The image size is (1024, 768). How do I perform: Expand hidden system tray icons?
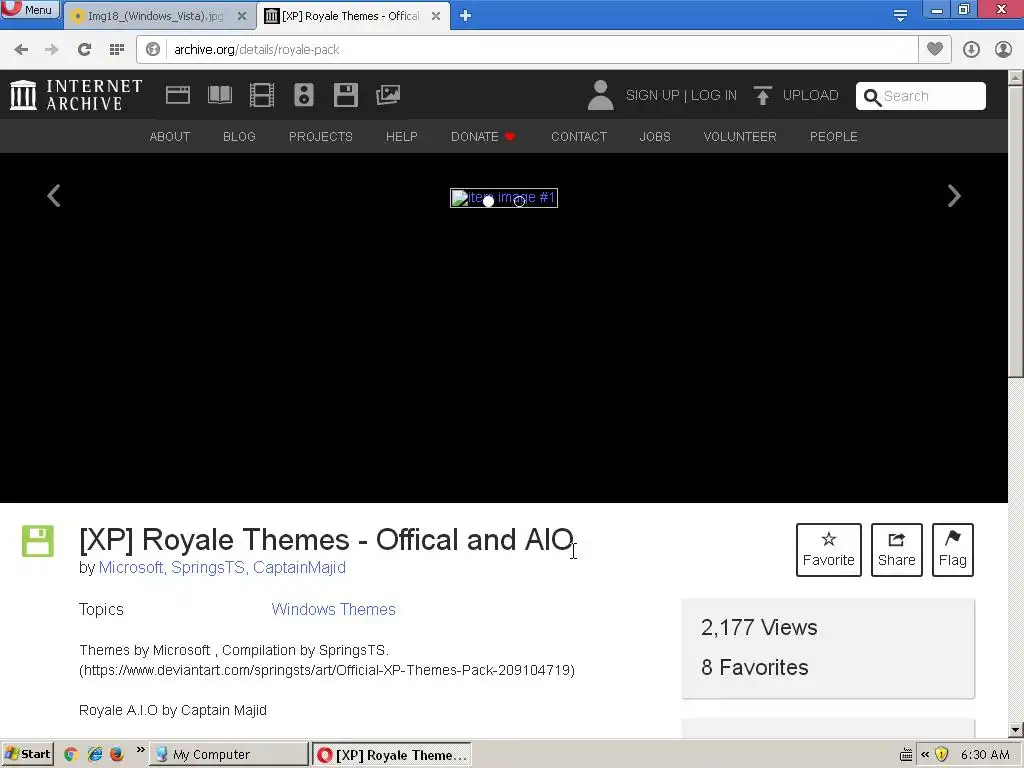pyautogui.click(x=925, y=754)
